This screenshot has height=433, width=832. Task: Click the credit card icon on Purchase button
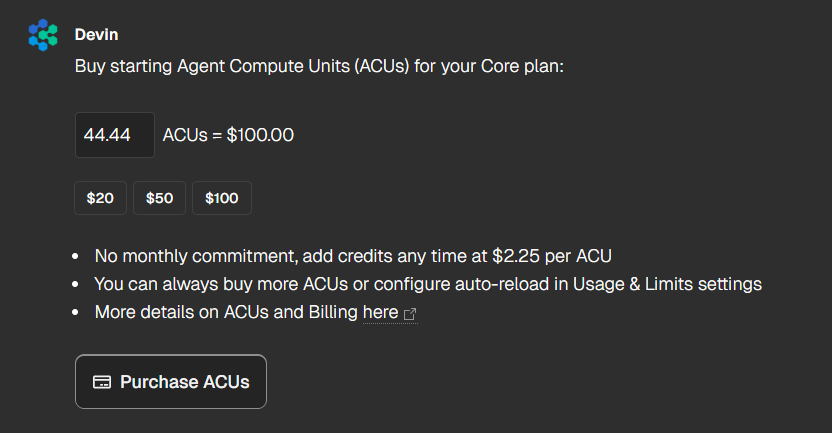point(101,382)
